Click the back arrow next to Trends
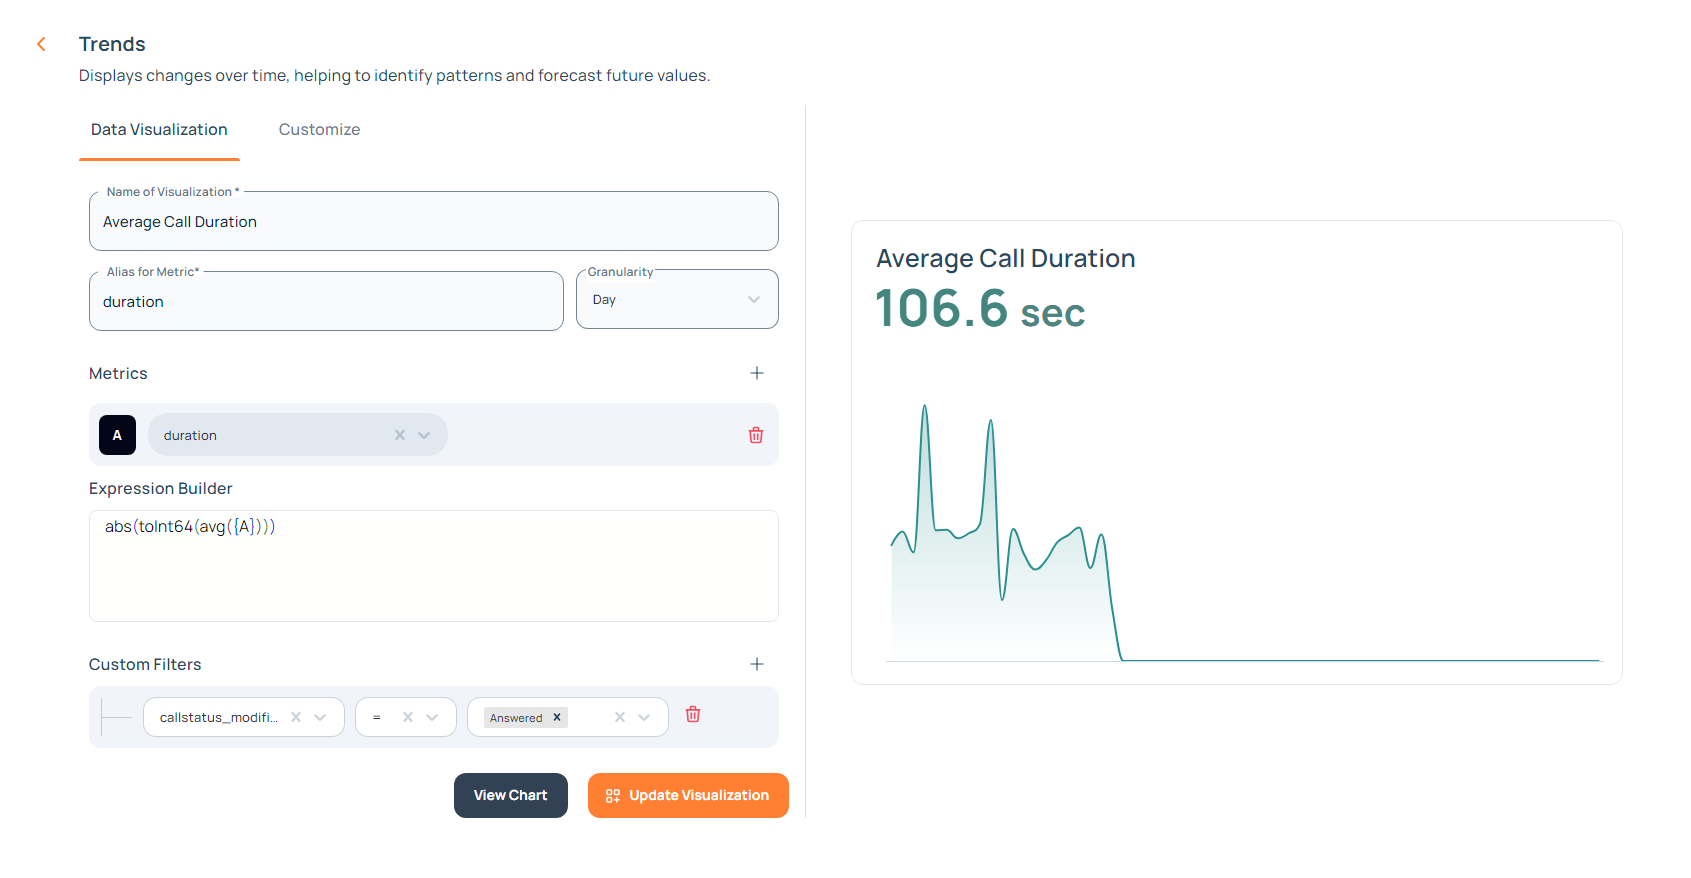The image size is (1691, 878). coord(41,44)
